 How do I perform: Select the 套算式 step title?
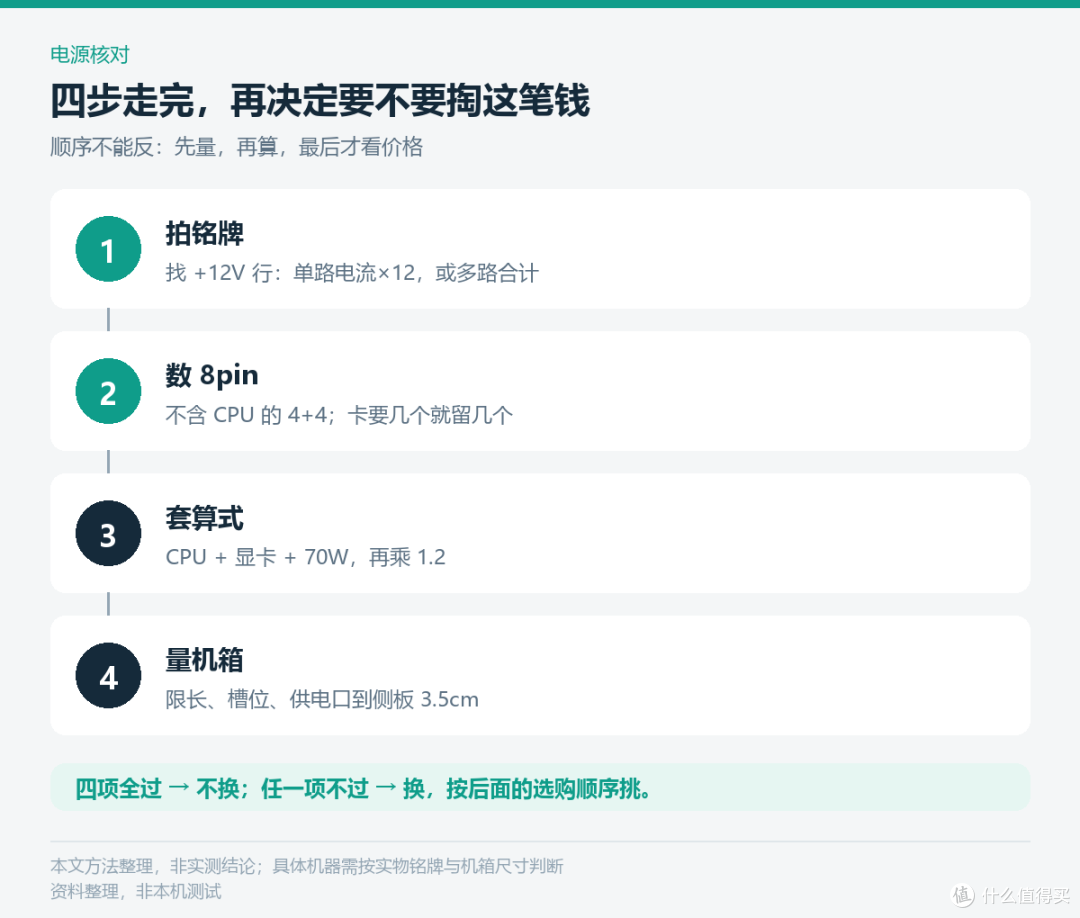204,518
